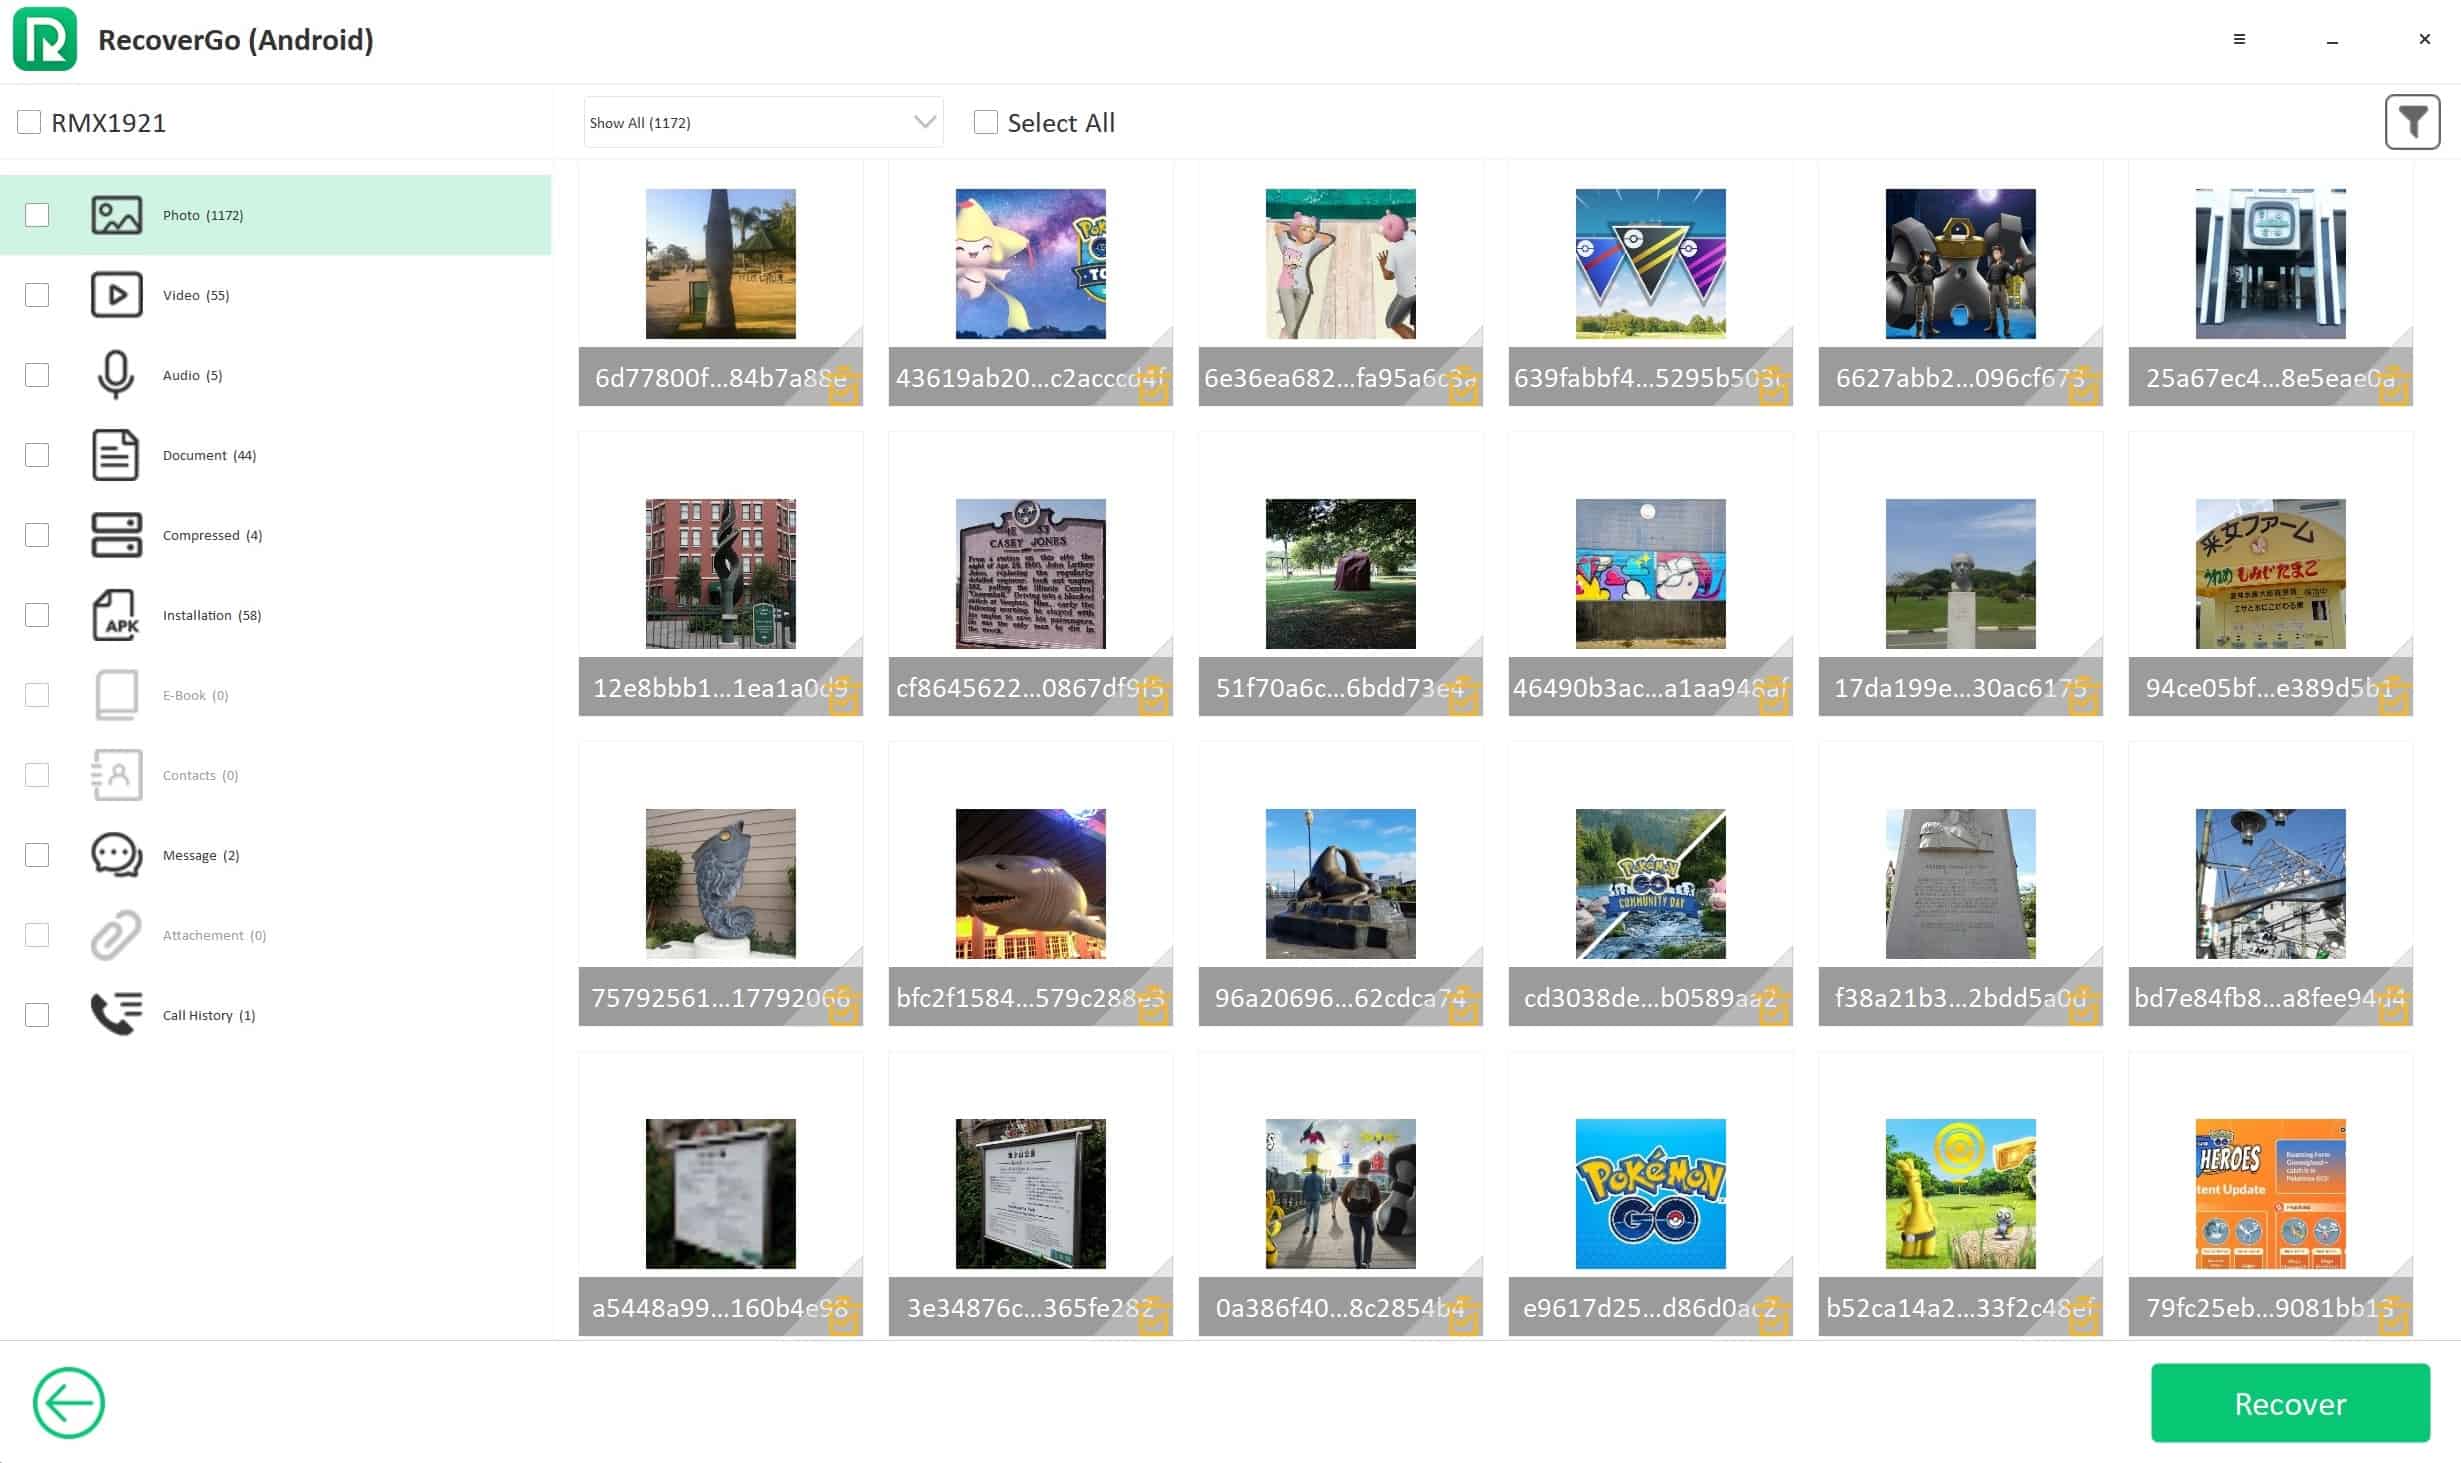Open the hamburger menu icon

pyautogui.click(x=2239, y=39)
